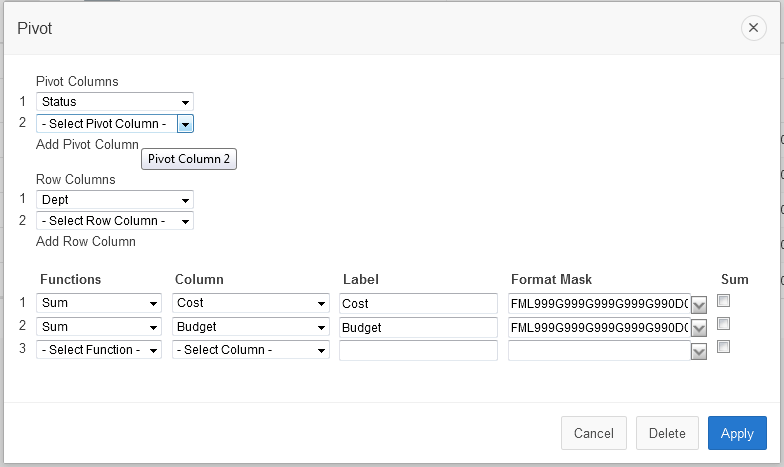Open format mask picker for Budget row
Image resolution: width=784 pixels, height=467 pixels.
699,328
